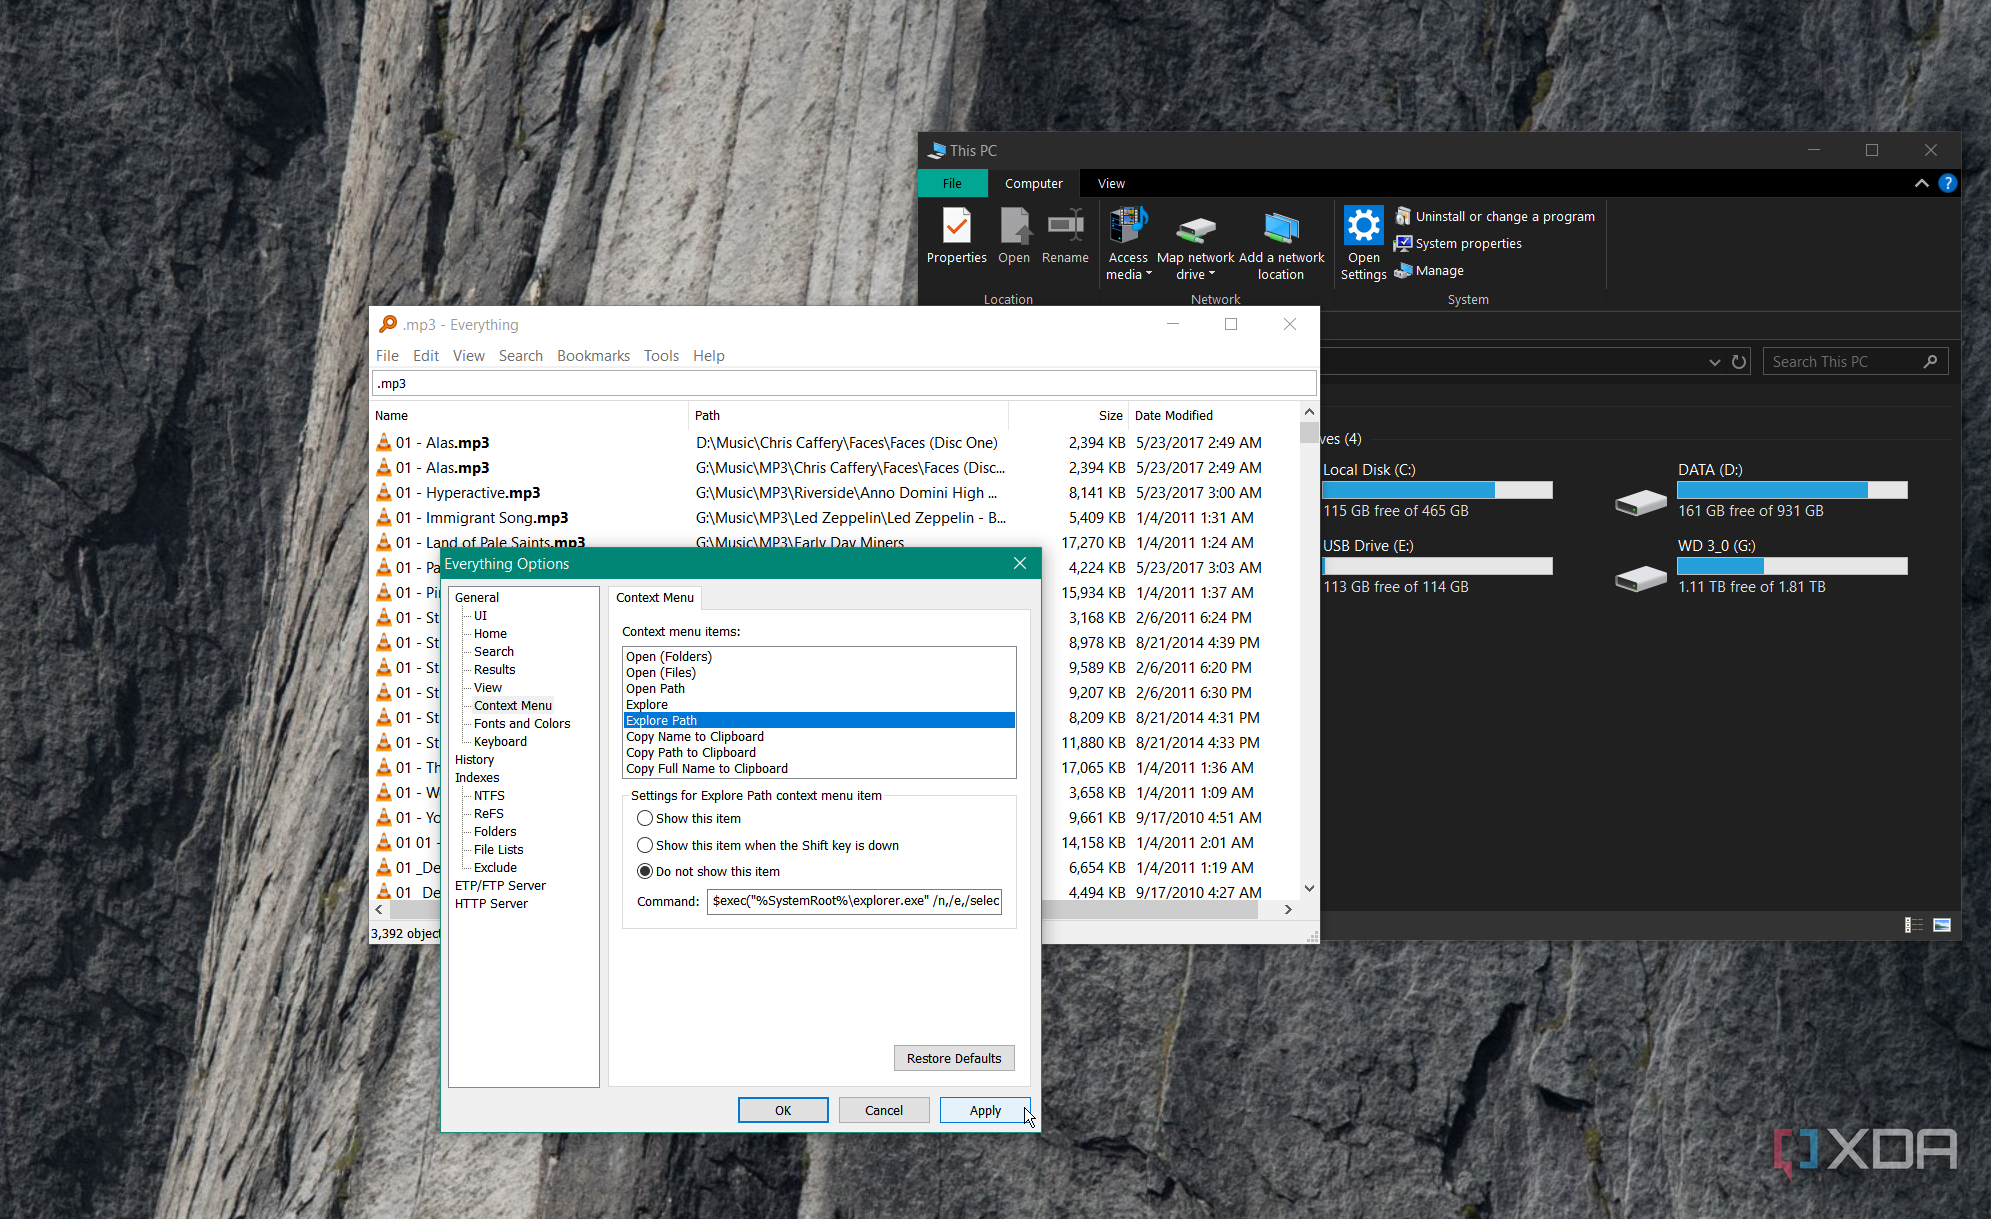Click the Command text field
Image resolution: width=1991 pixels, height=1219 pixels.
854,902
